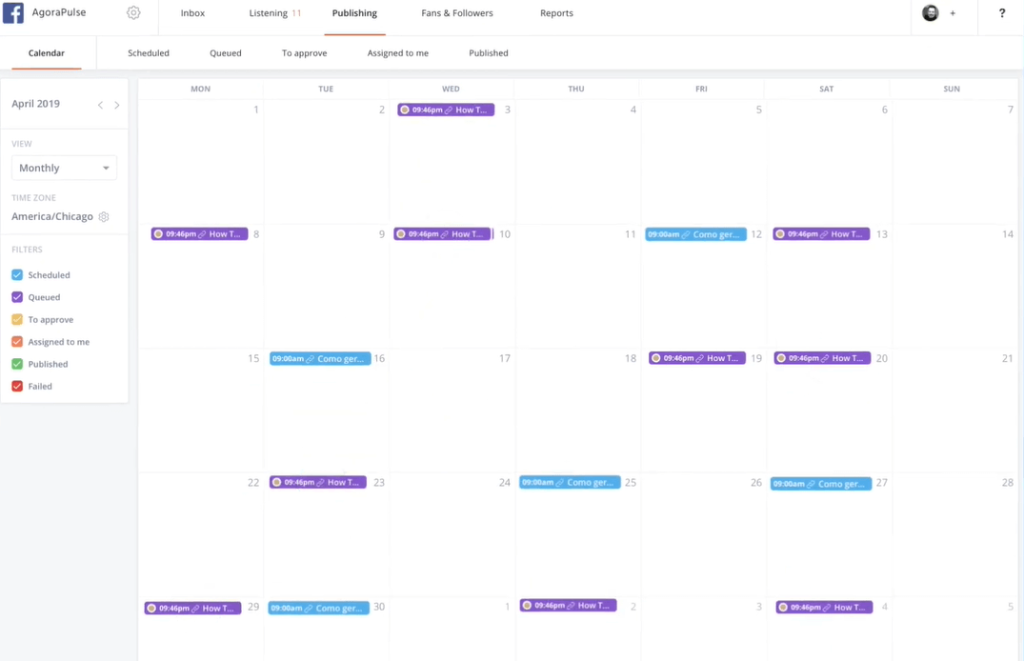Click the plus icon next to avatar
This screenshot has width=1024, height=661.
(x=953, y=13)
